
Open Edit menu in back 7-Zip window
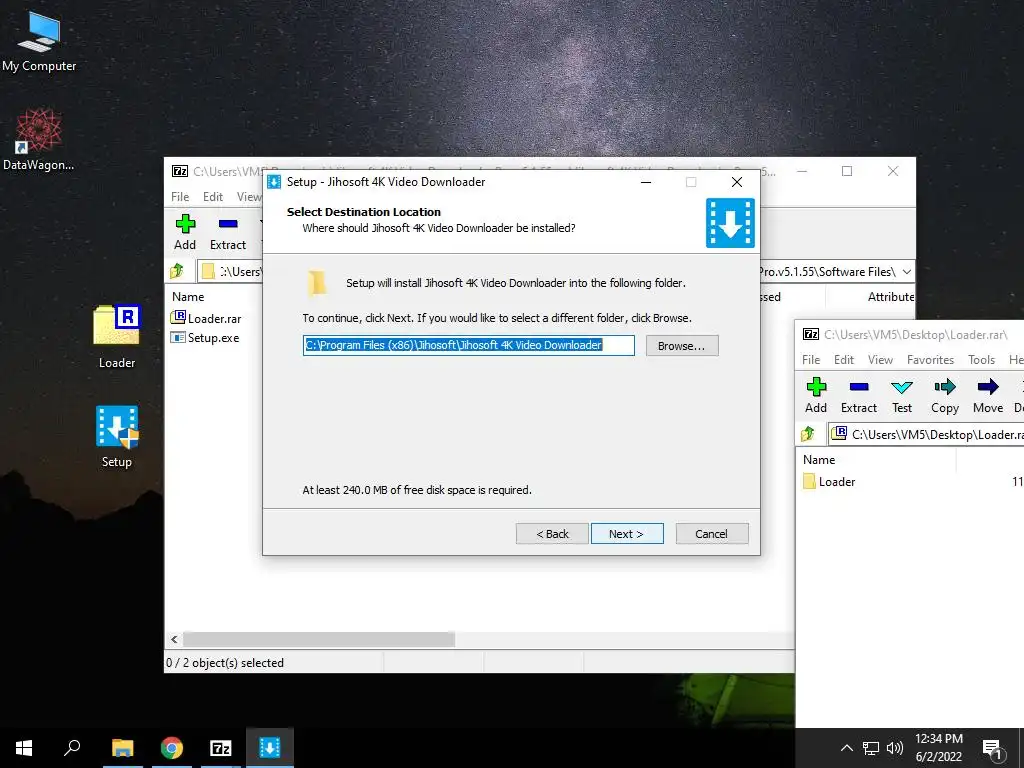213,197
